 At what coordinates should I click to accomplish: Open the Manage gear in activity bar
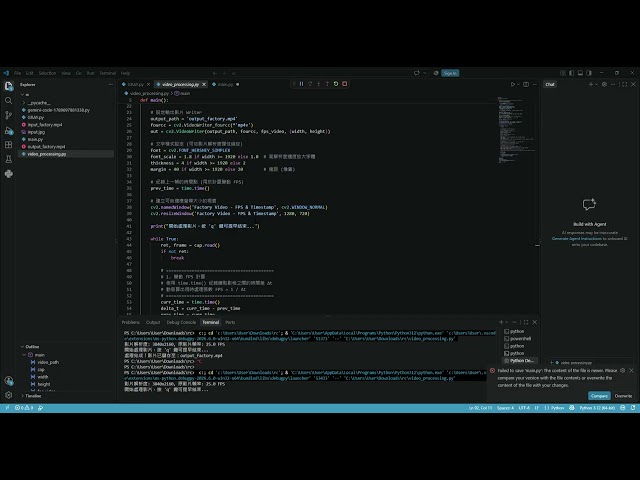coord(9,395)
